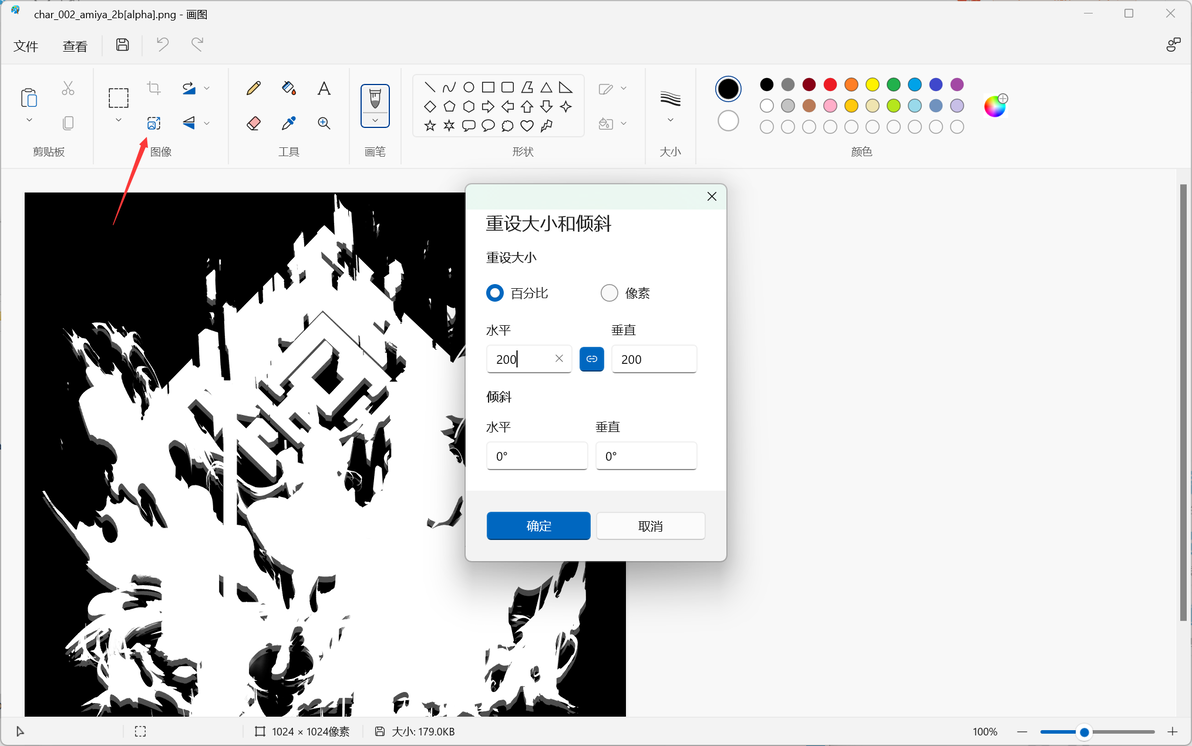
Task: Click the 1024 × 1024像素 status text
Action: [x=311, y=732]
